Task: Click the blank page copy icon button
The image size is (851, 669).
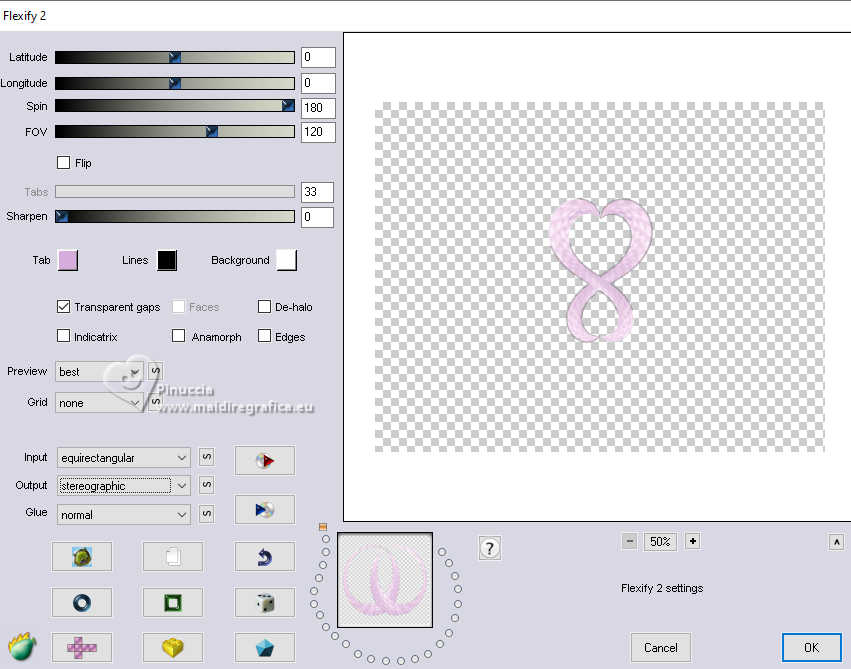Action: (173, 557)
